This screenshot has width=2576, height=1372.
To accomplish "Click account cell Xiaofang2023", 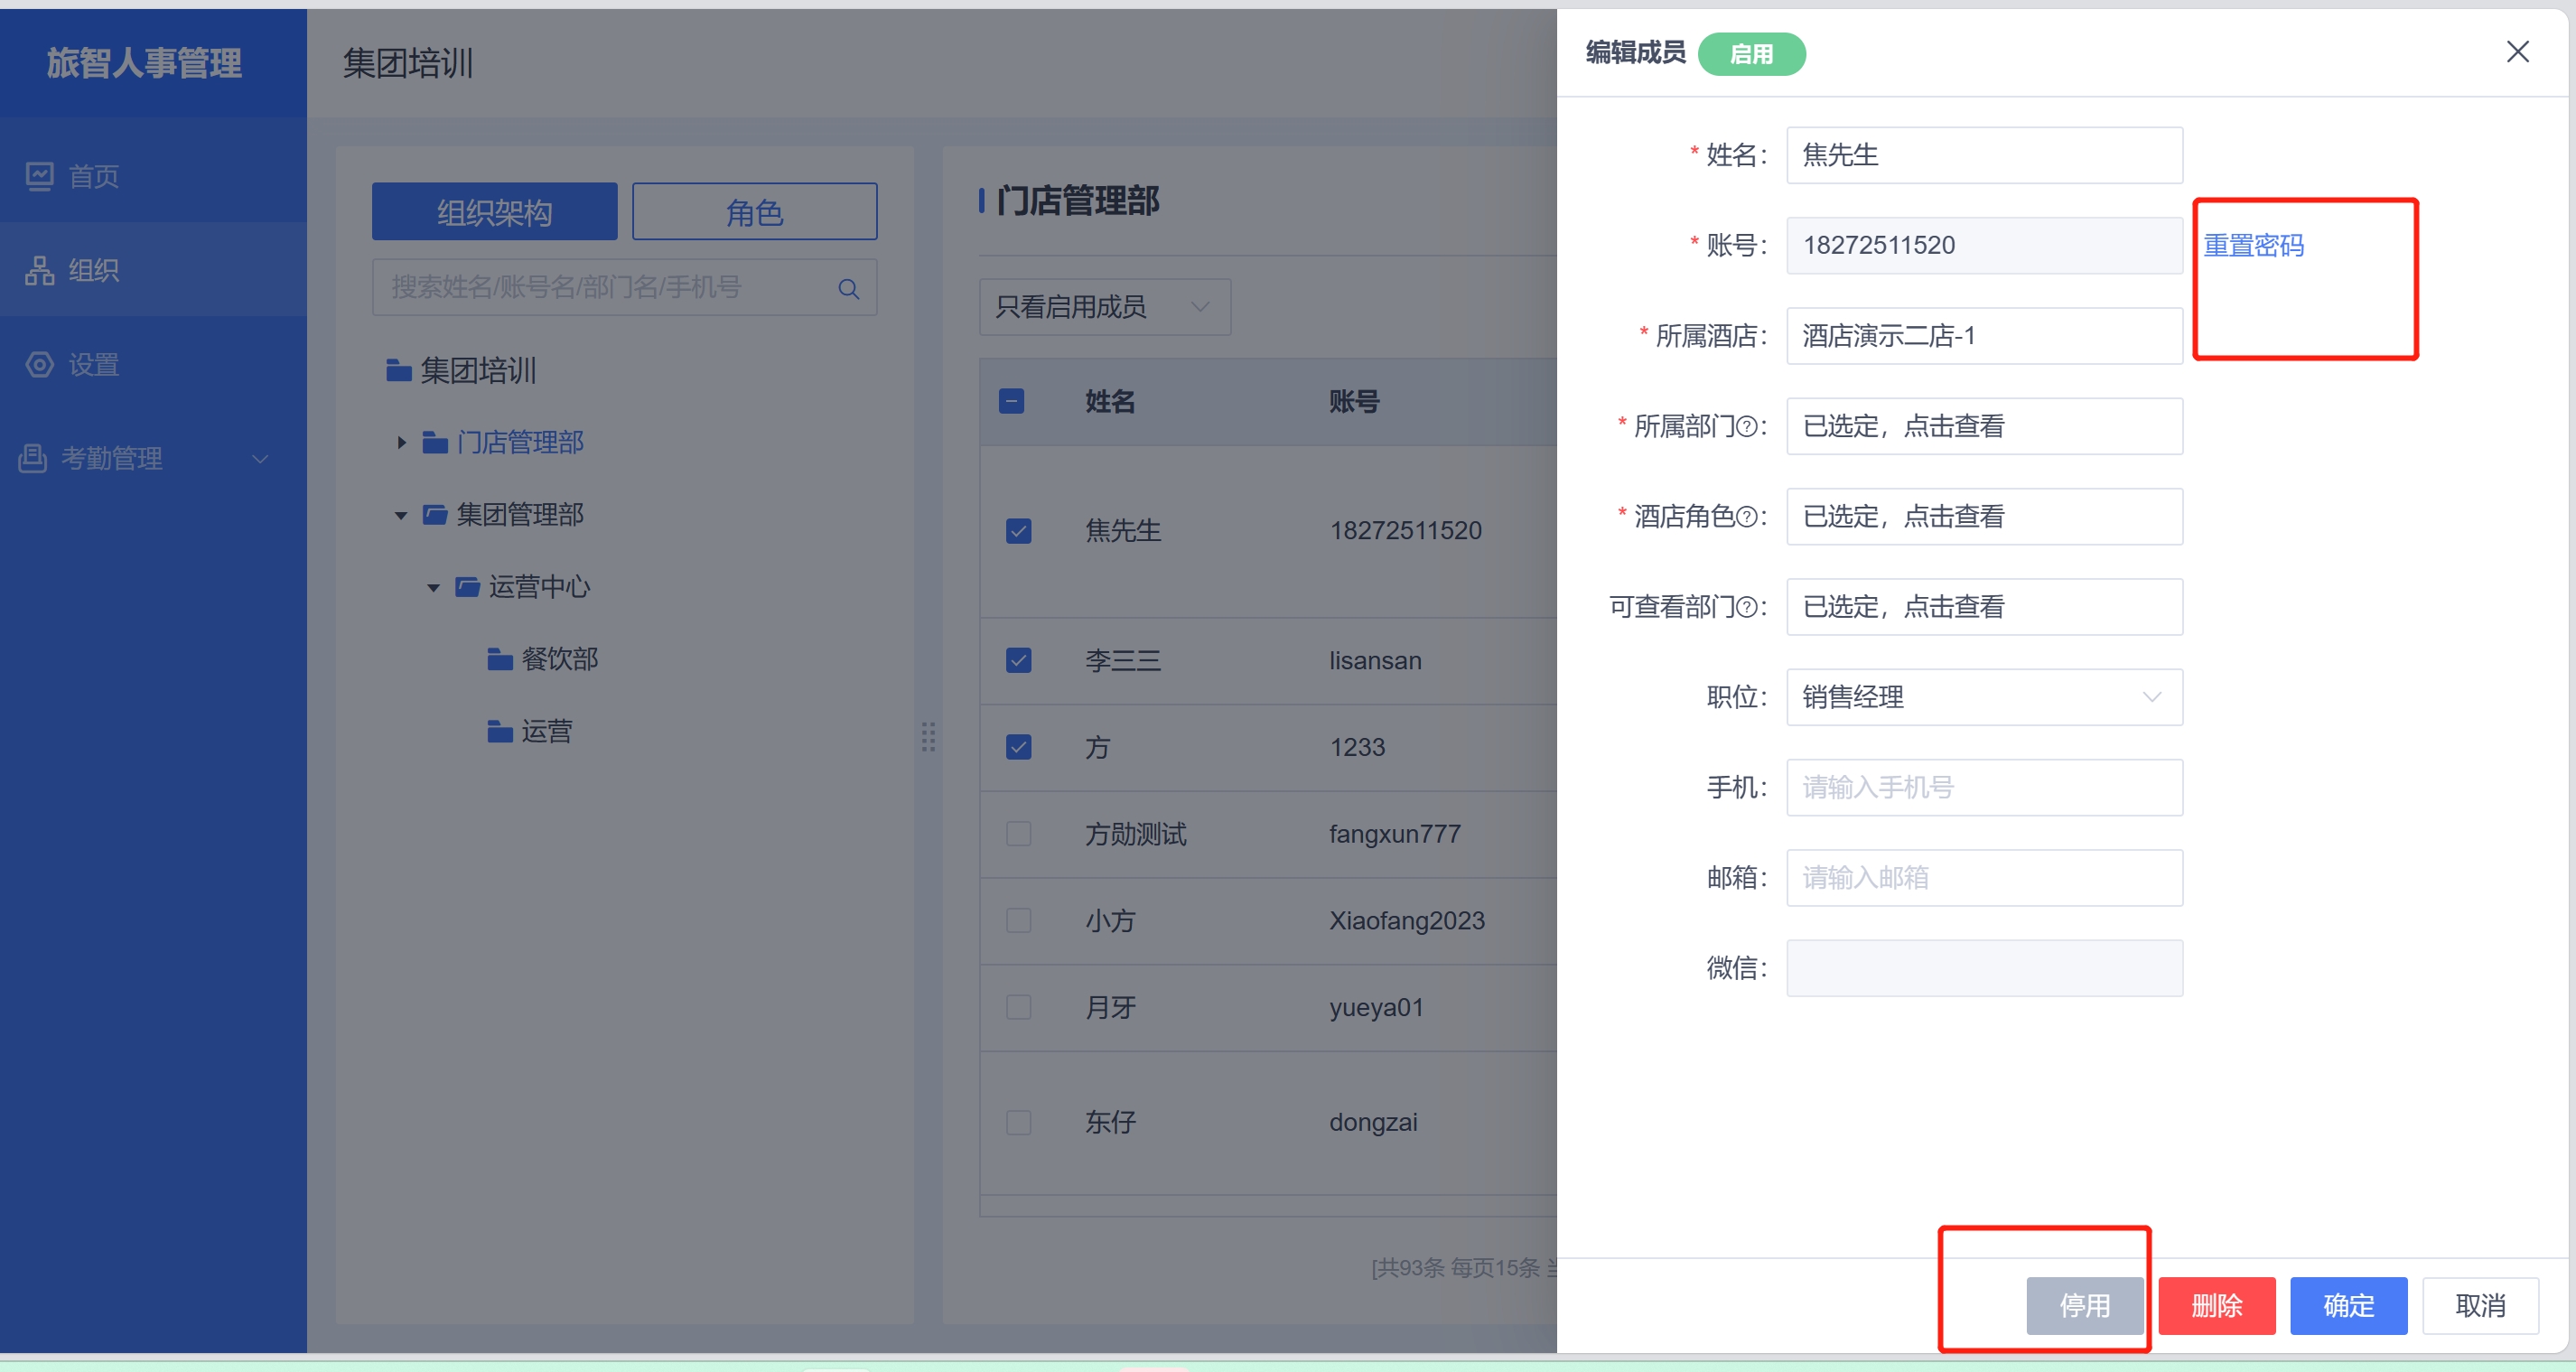I will [x=1407, y=920].
